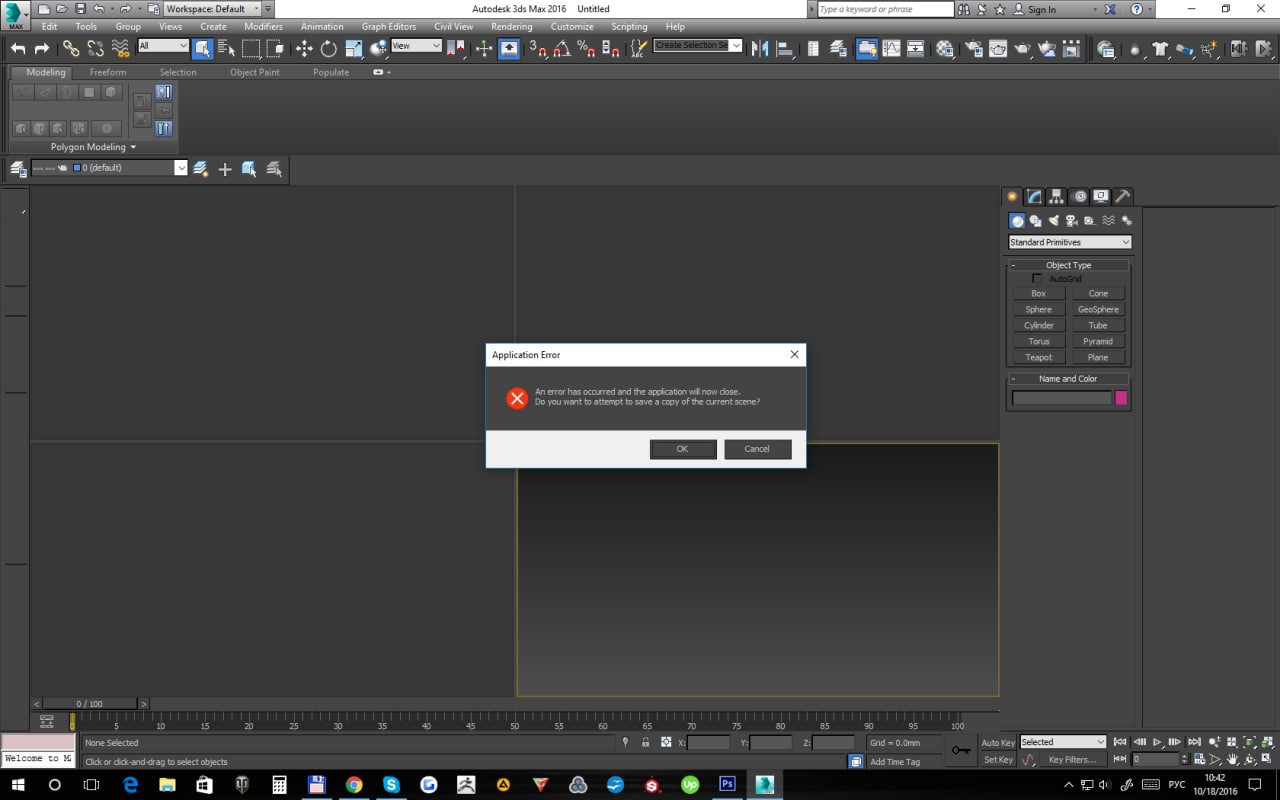Switch to the Object Paint ribbon tab
The image size is (1280, 800).
click(255, 72)
